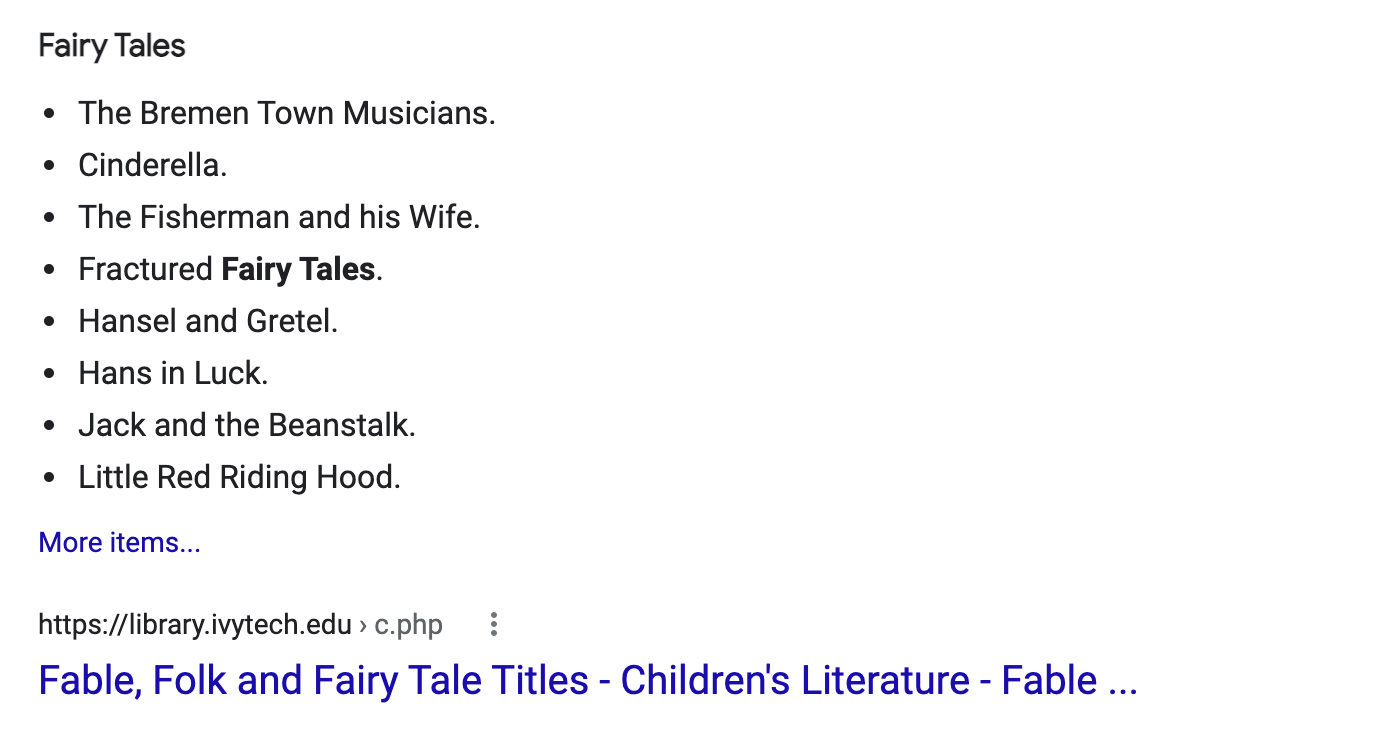Select Jack and the Beanstalk item
The width and height of the screenshot is (1400, 750).
247,425
